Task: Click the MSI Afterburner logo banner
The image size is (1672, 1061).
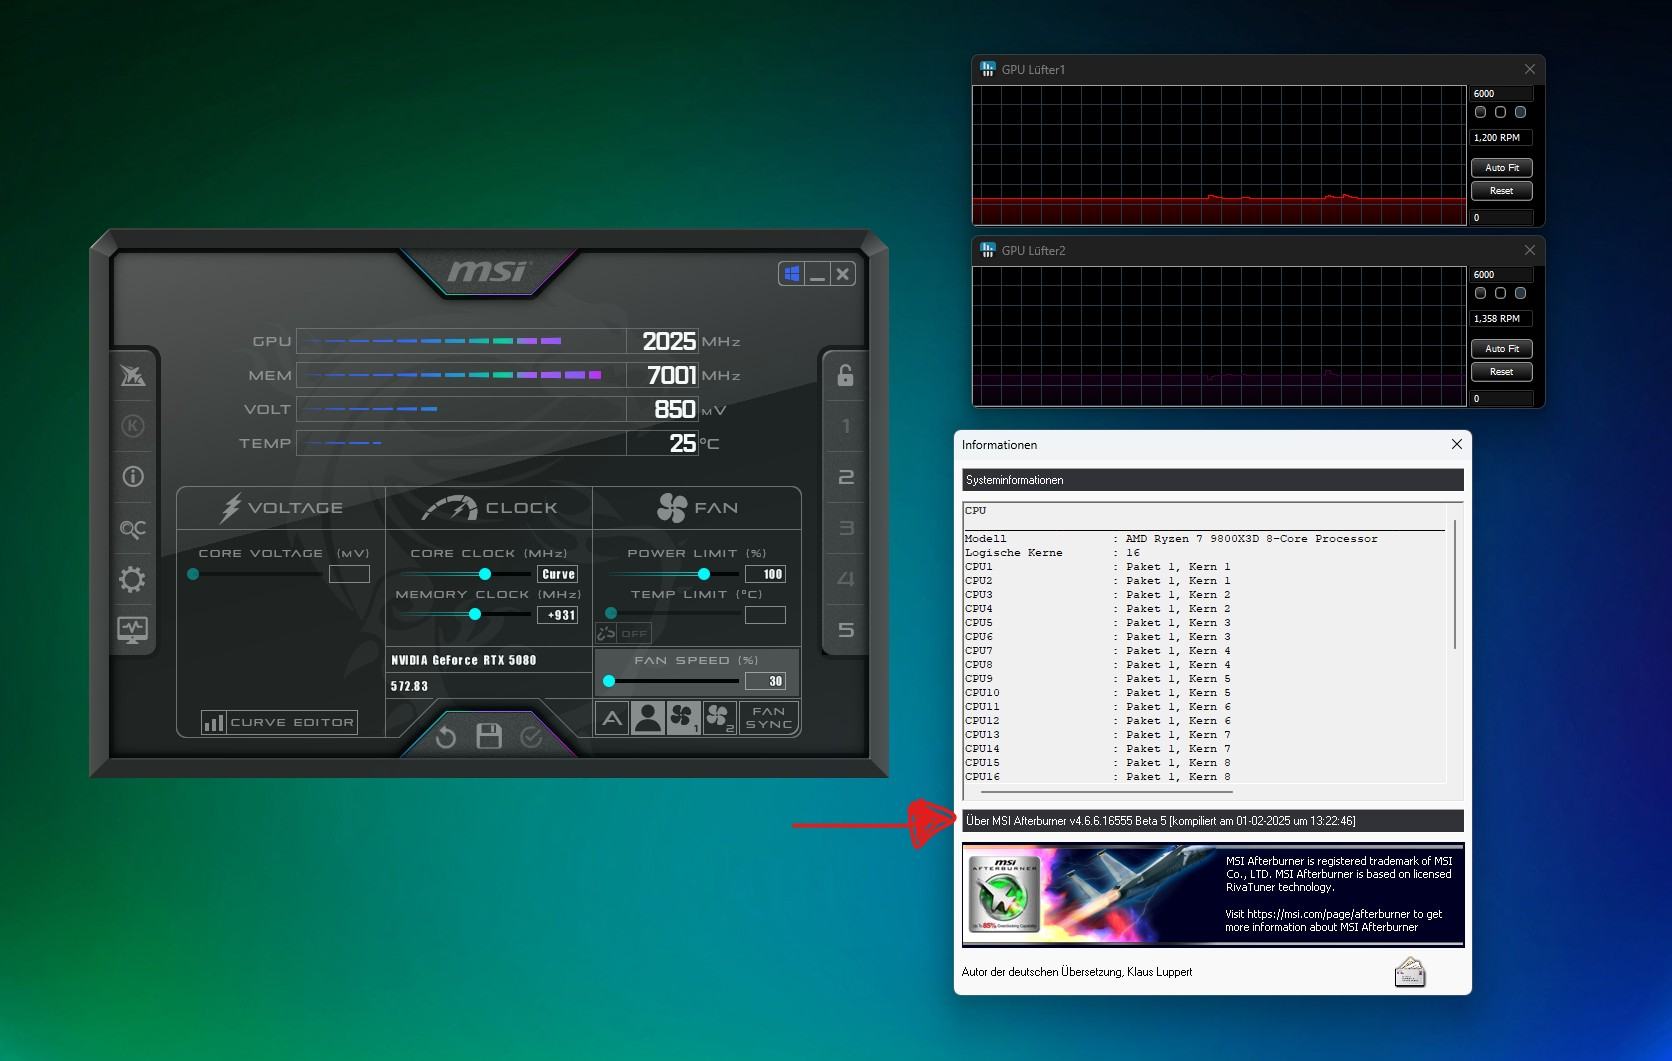Action: tap(1213, 895)
